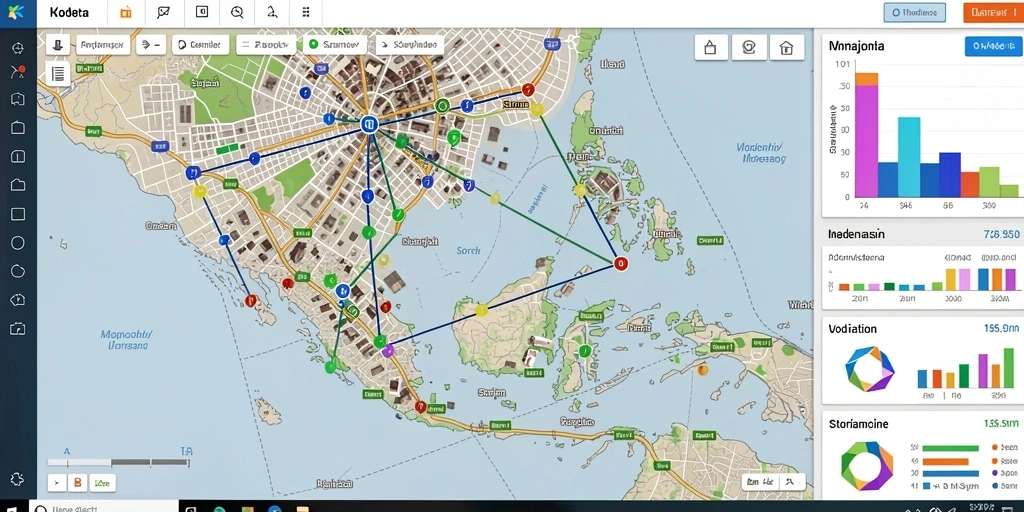Select the crosshair target icon in left sidebar
This screenshot has width=1024, height=512.
point(18,48)
